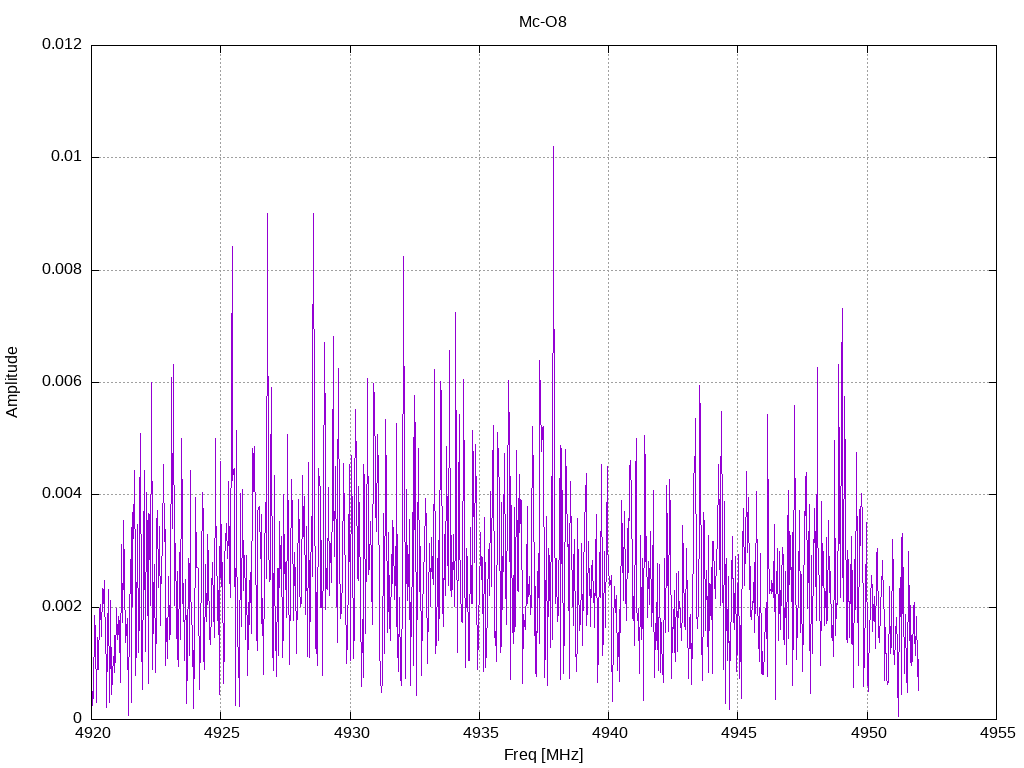
Task: Click the 0.012 y-axis tick label
Action: tap(62, 44)
